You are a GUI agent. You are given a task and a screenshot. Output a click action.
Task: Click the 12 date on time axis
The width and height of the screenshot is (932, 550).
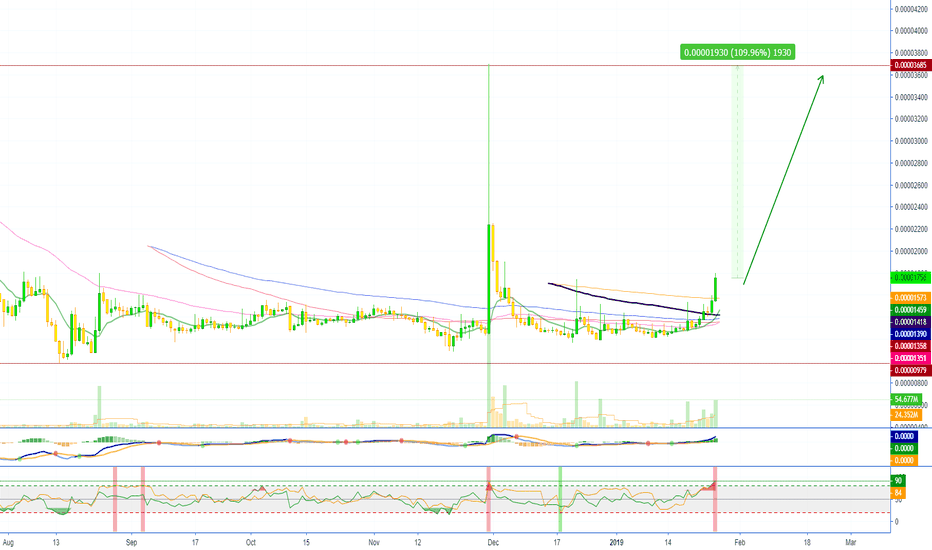(x=418, y=542)
